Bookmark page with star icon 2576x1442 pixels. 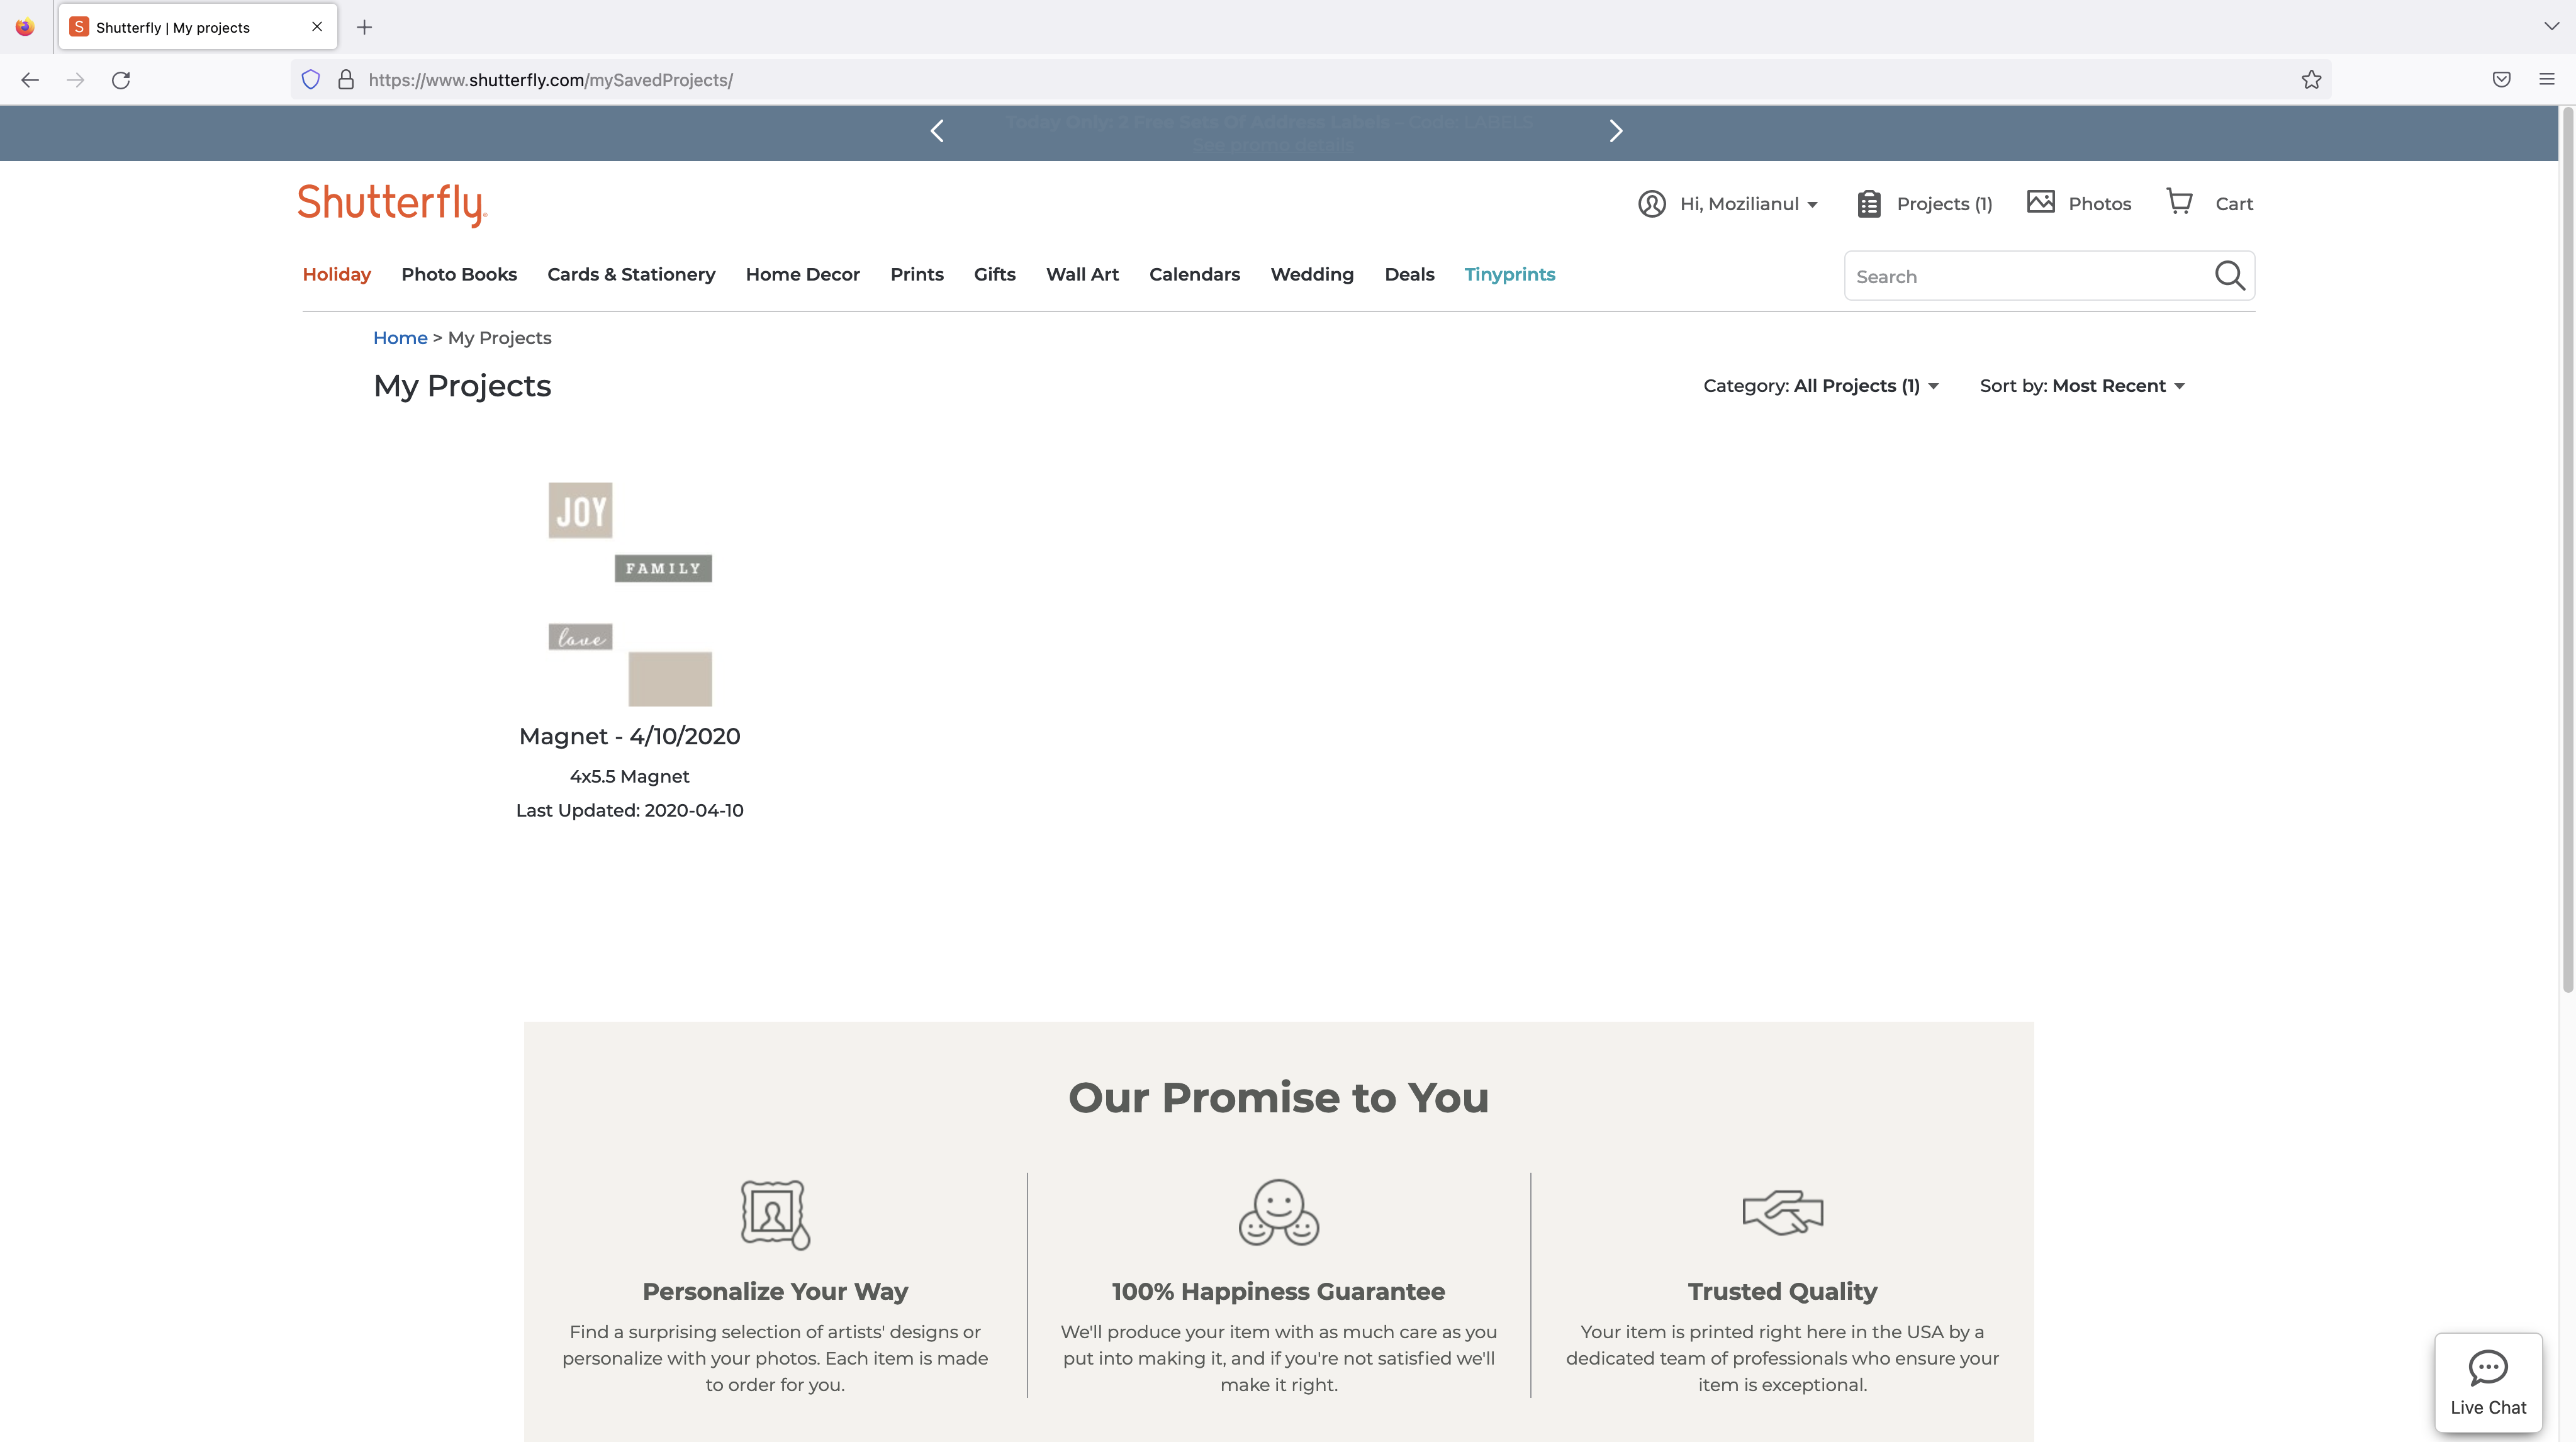click(x=2310, y=80)
